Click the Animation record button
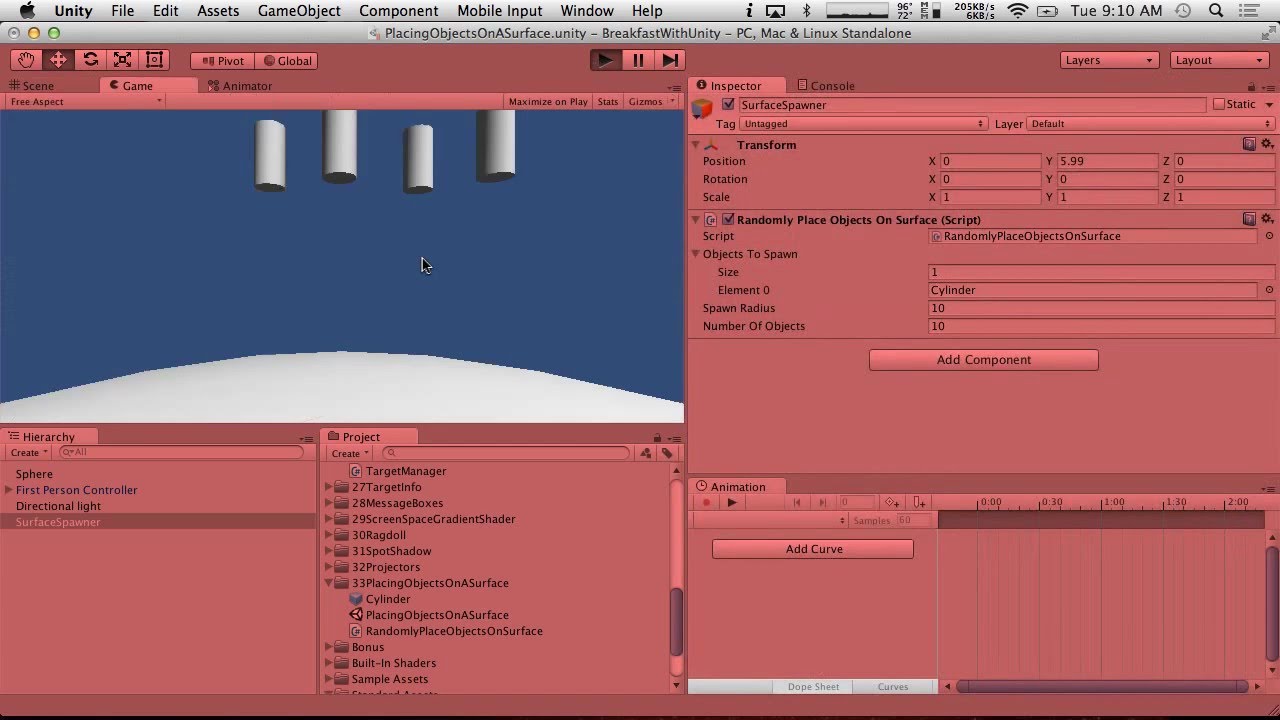 (706, 503)
